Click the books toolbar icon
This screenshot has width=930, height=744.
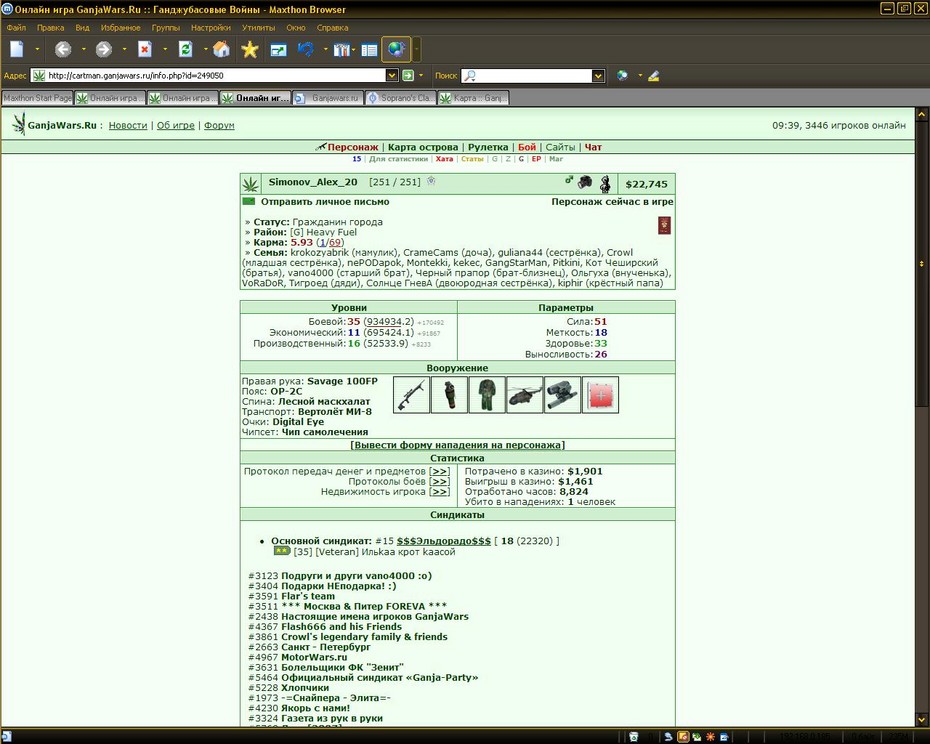341,50
